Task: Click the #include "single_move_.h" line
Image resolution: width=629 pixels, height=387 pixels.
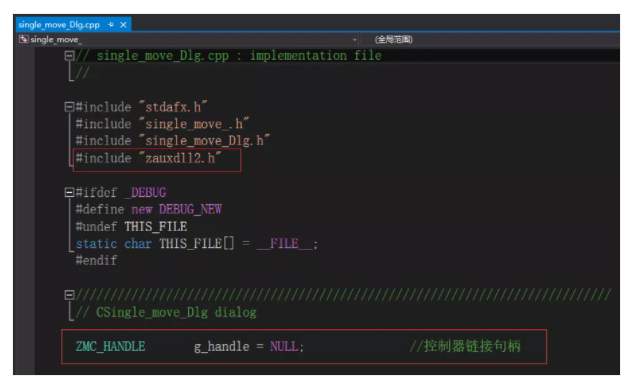Action: (162, 124)
